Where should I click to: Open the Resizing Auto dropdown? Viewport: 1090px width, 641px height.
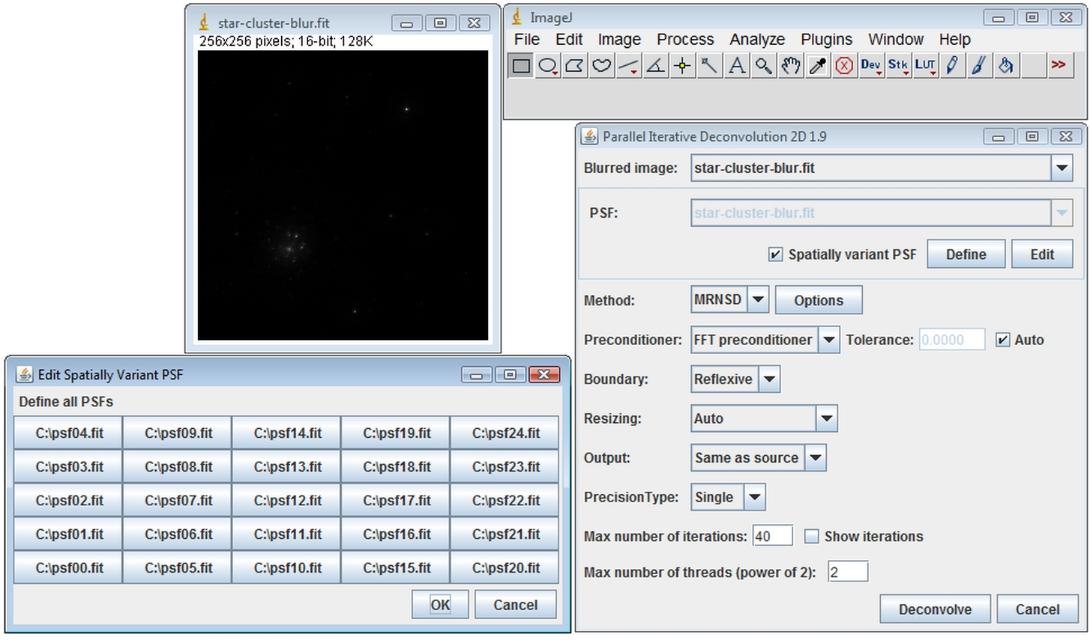(827, 419)
